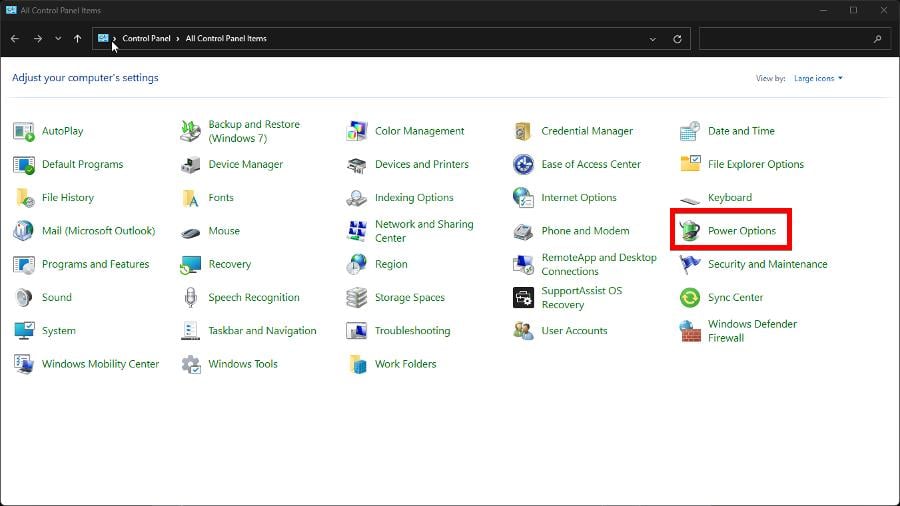Open Backup and Restore (Windows 7) icon
This screenshot has width=900, height=506.
click(x=191, y=131)
